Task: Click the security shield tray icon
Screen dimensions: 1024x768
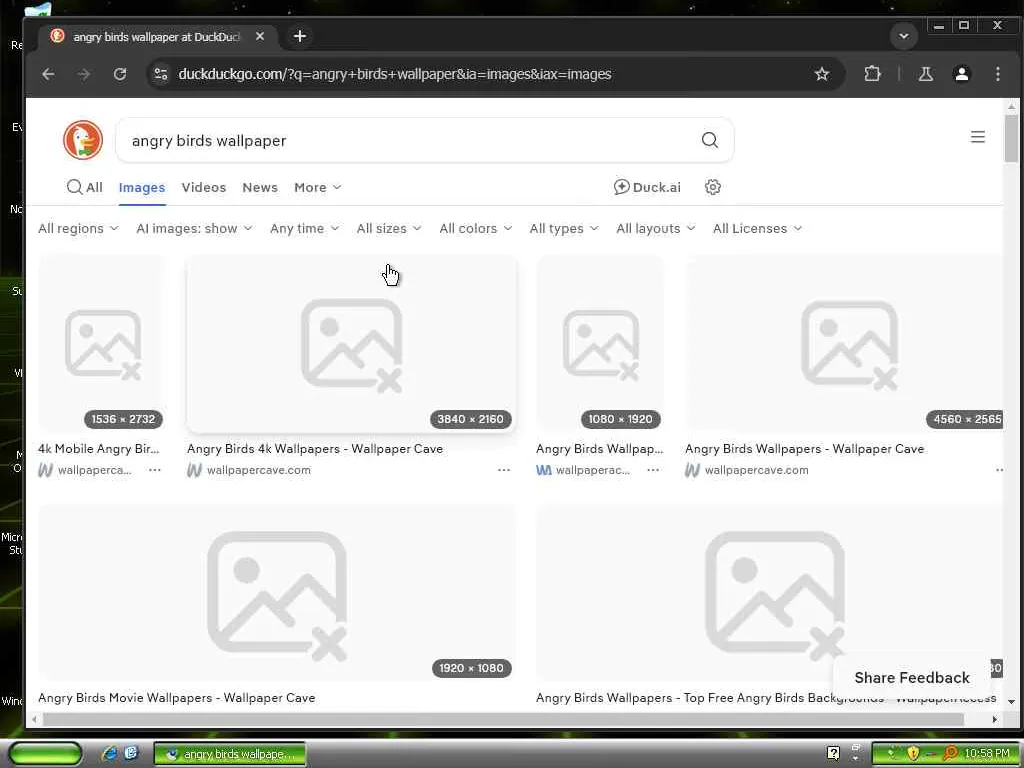Action: pos(912,754)
